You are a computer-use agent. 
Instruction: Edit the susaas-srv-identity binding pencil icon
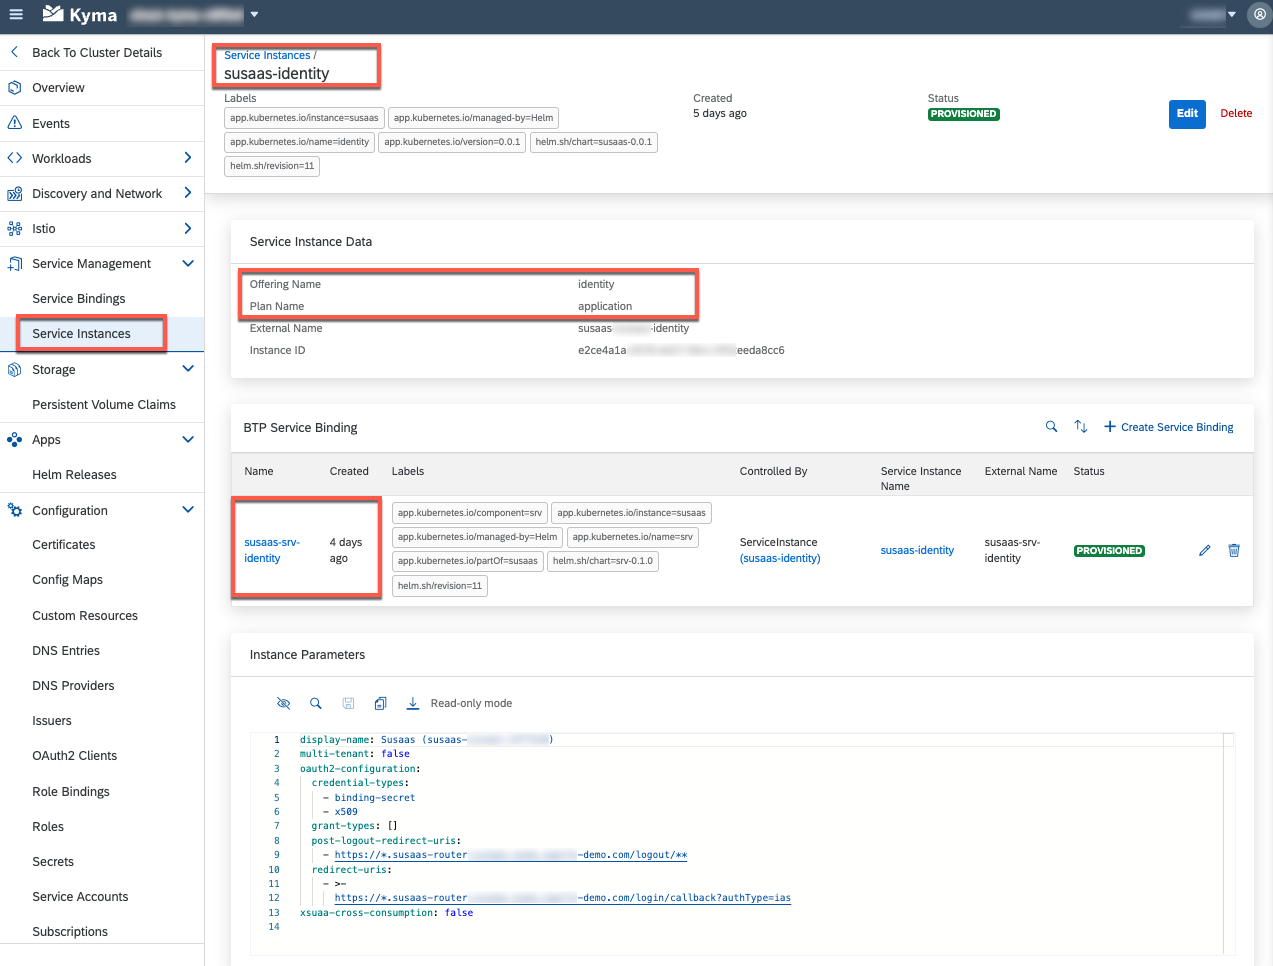coord(1204,551)
